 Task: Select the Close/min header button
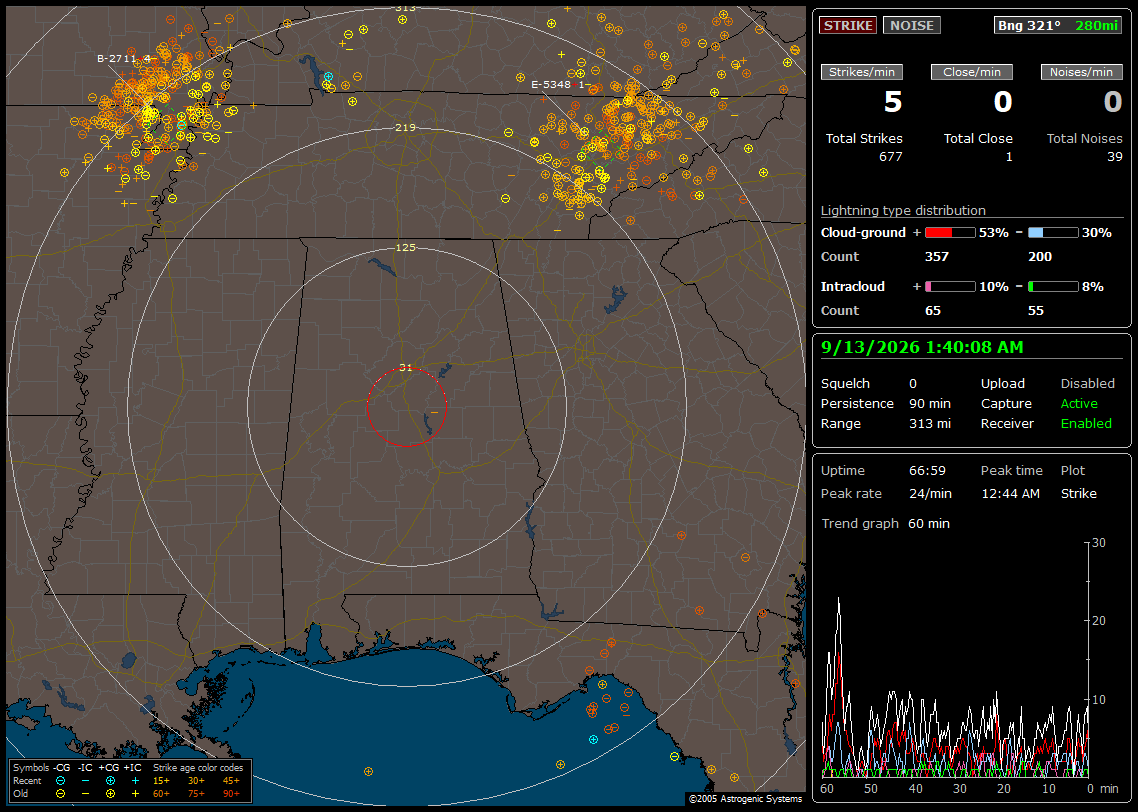[x=972, y=72]
